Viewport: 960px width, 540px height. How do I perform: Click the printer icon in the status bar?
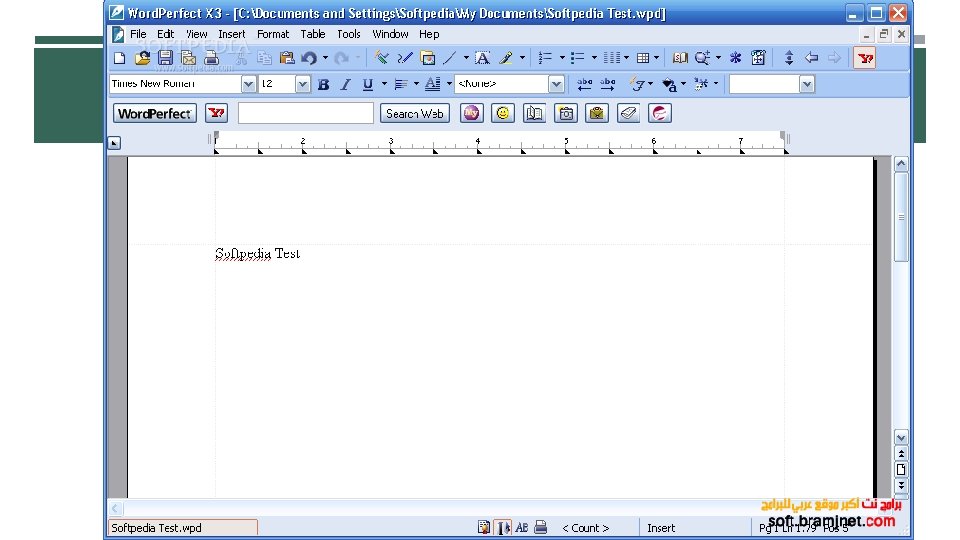[541, 527]
